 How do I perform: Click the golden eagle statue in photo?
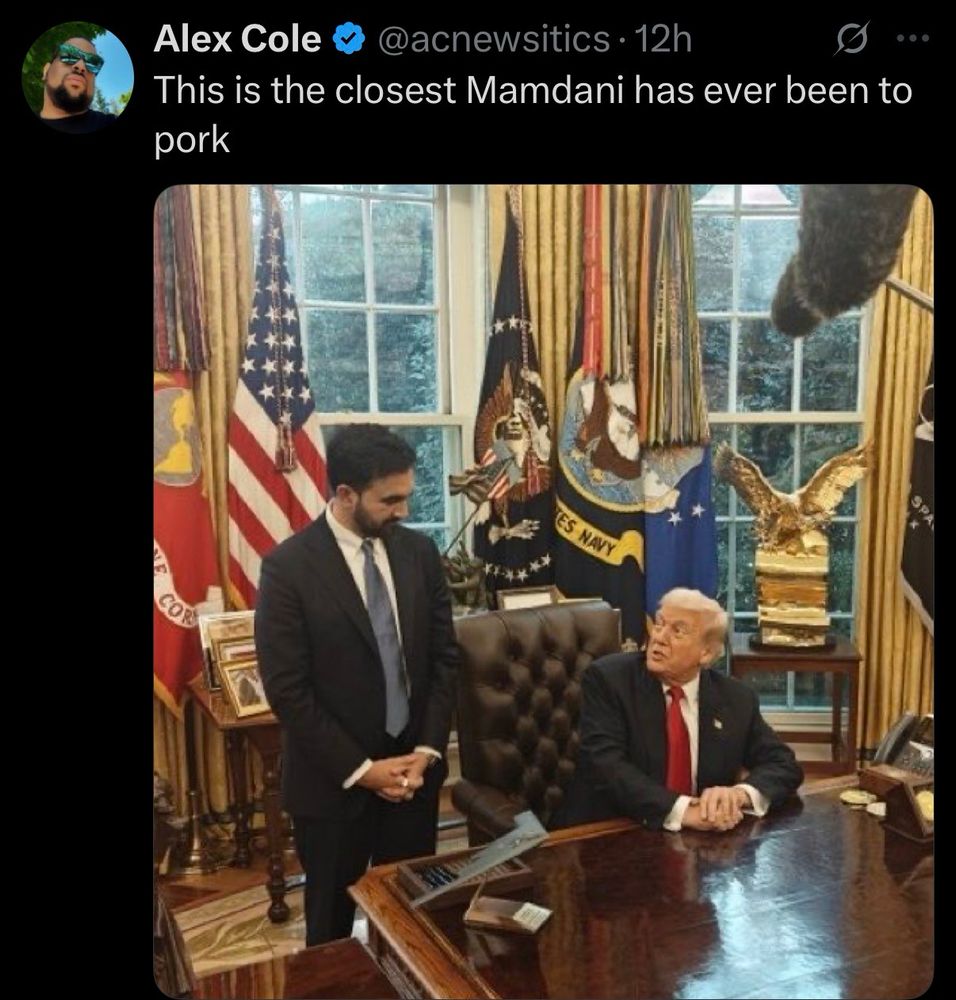pos(791,542)
